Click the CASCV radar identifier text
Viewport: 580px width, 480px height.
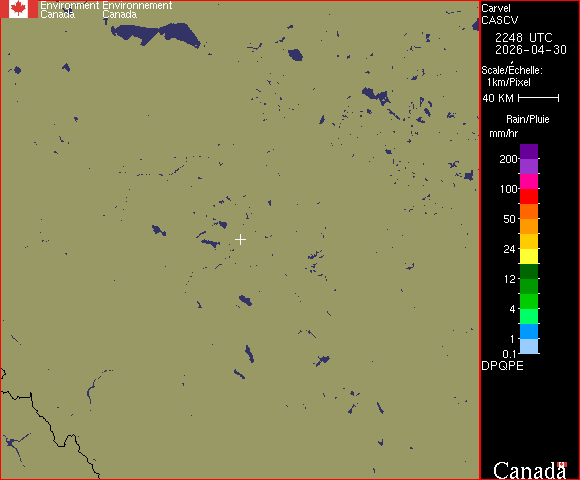tap(500, 20)
